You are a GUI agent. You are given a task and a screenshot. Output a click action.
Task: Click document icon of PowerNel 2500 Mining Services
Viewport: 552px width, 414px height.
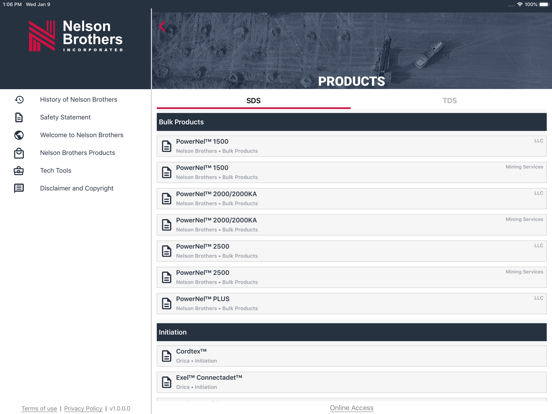pos(167,277)
